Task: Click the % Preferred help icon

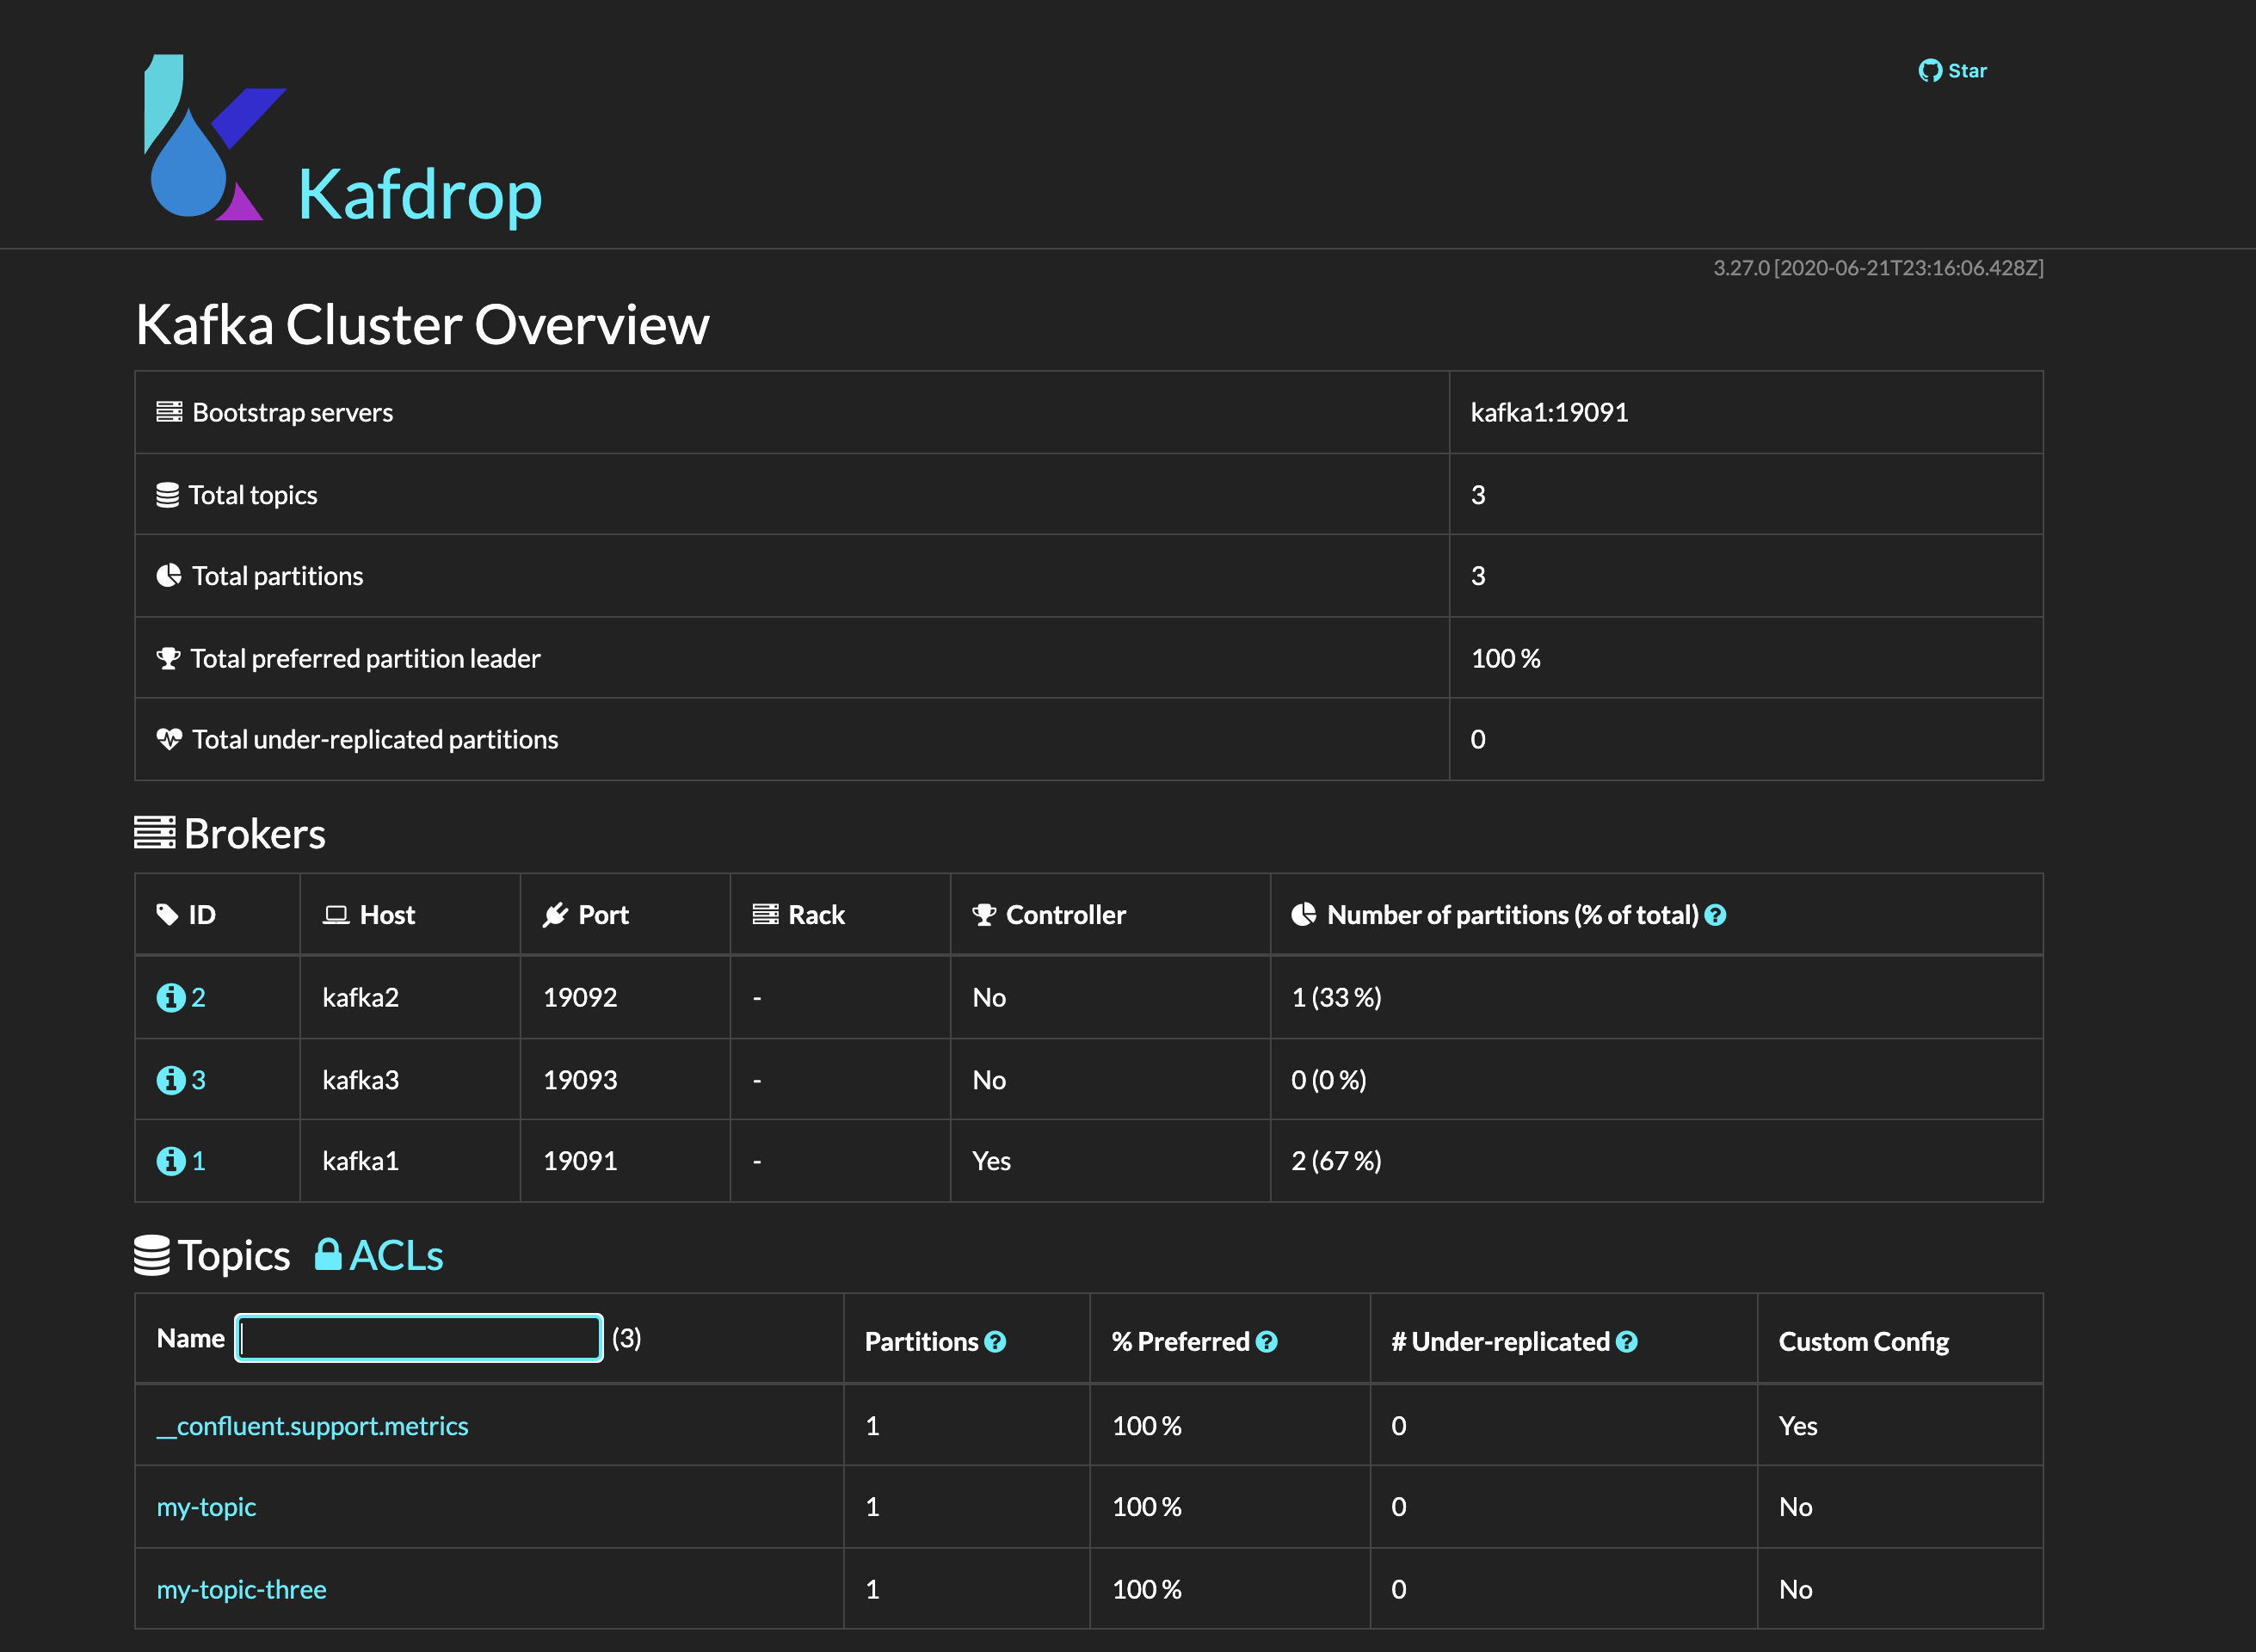Action: 1267,1342
